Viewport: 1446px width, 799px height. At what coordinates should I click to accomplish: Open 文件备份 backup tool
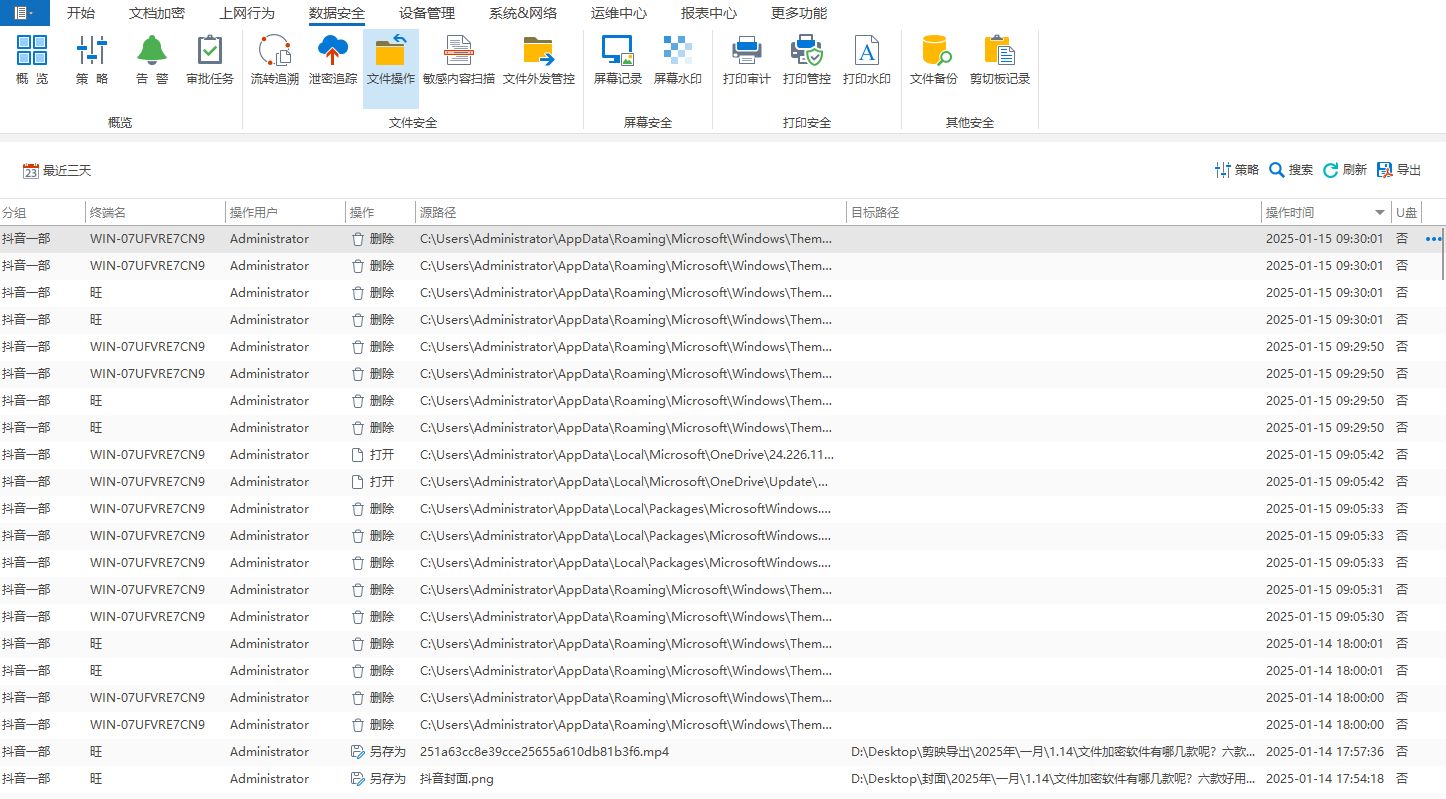click(933, 59)
